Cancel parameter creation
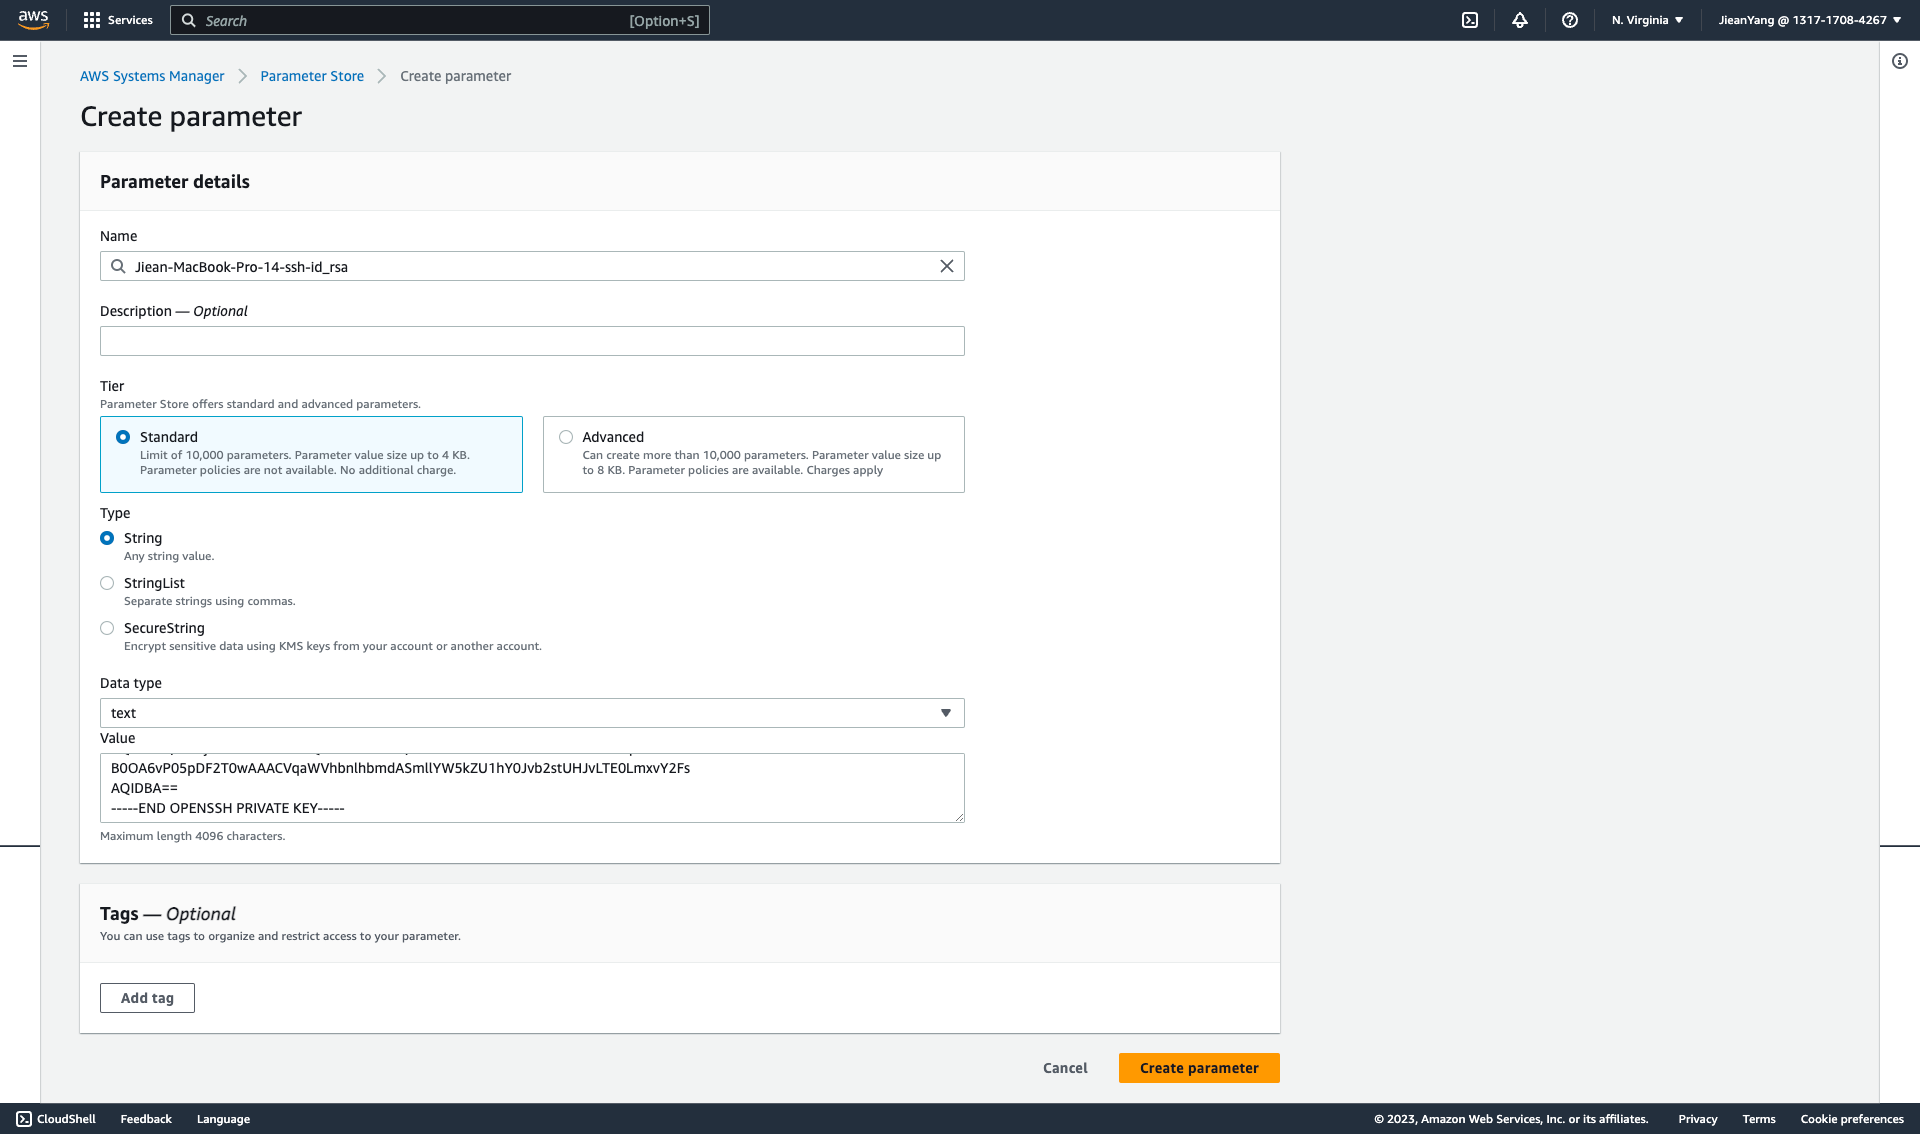Image resolution: width=1920 pixels, height=1134 pixels. point(1065,1068)
